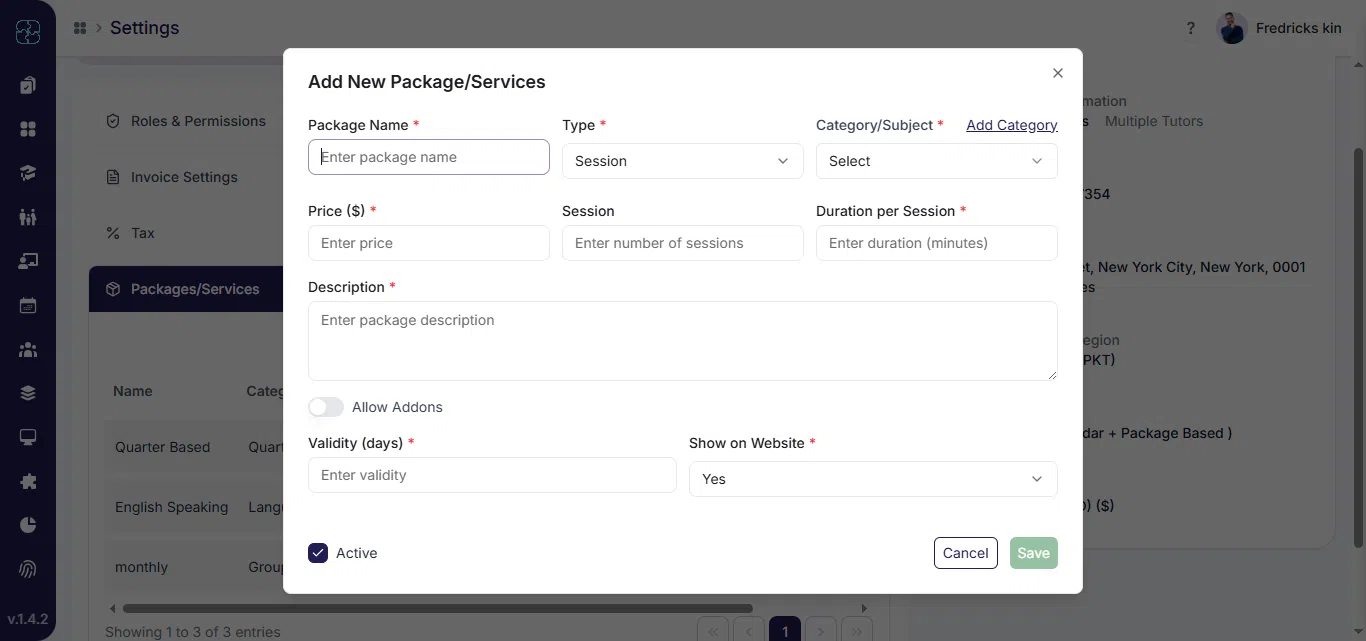This screenshot has width=1366, height=641.
Task: Click the Validity days input field
Action: click(x=492, y=475)
